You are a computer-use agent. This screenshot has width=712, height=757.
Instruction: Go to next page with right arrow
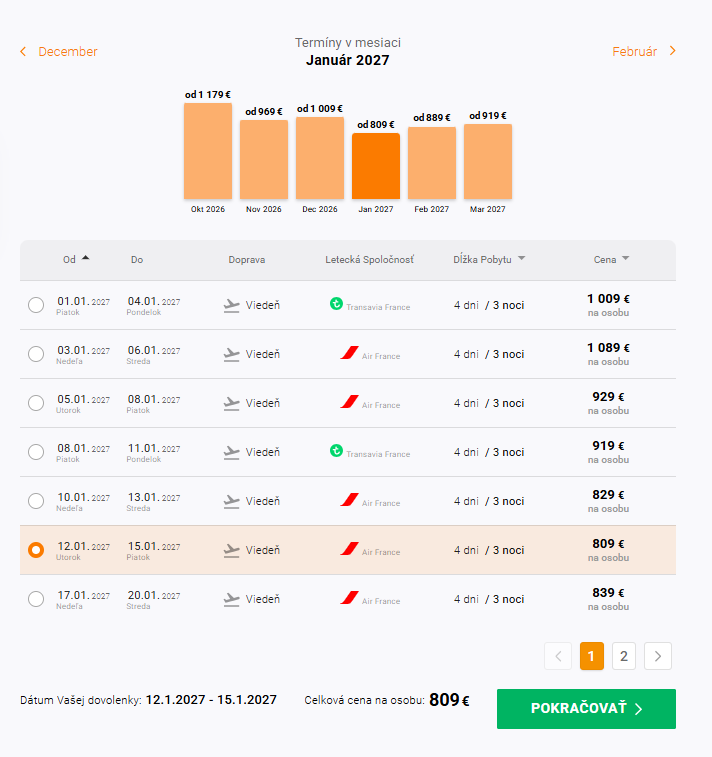tap(657, 656)
